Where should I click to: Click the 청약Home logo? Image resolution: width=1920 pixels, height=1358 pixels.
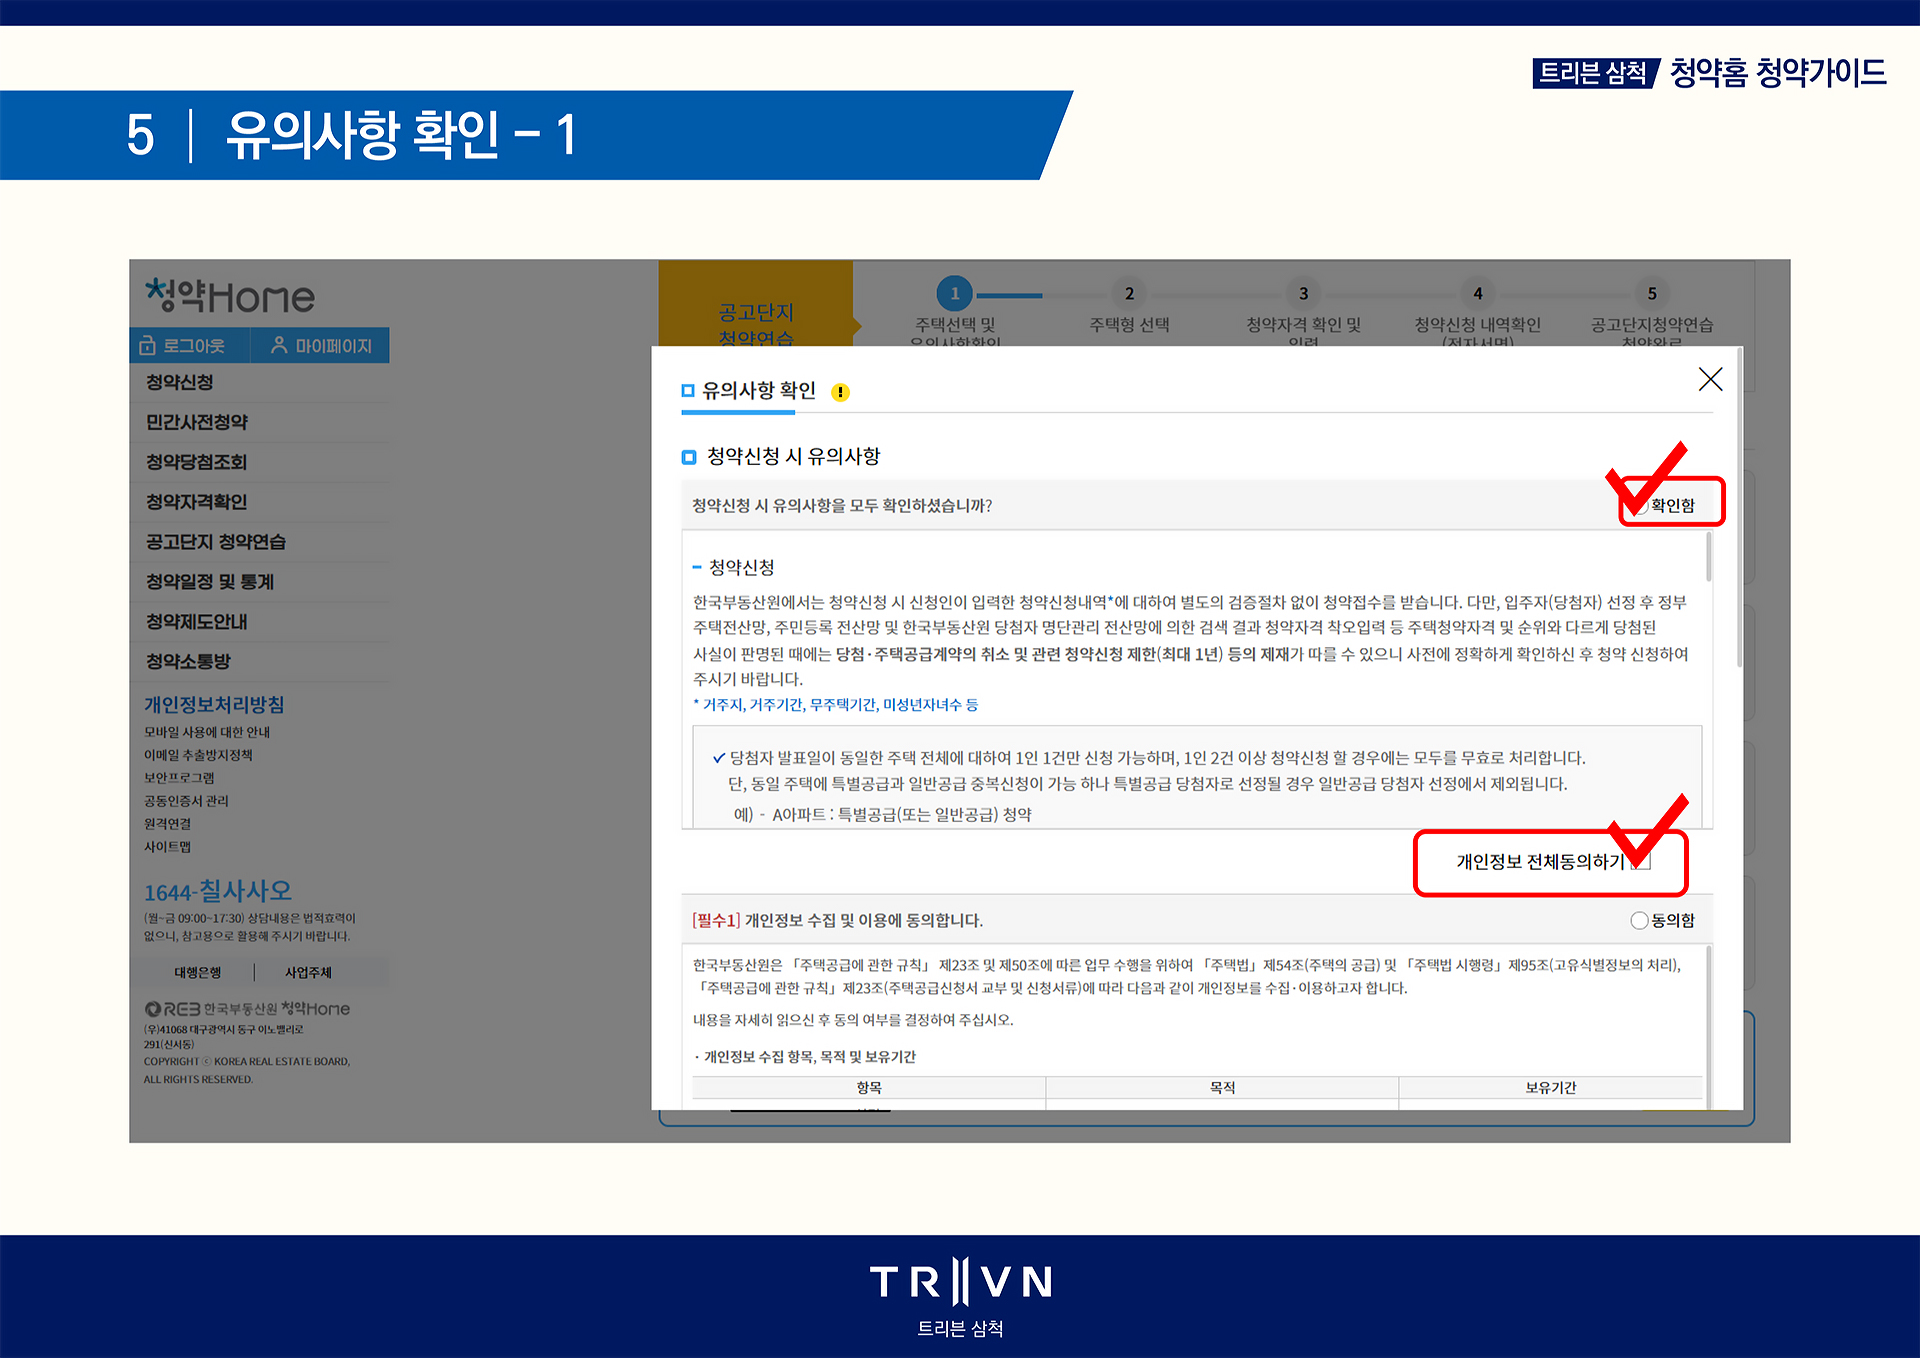point(230,296)
